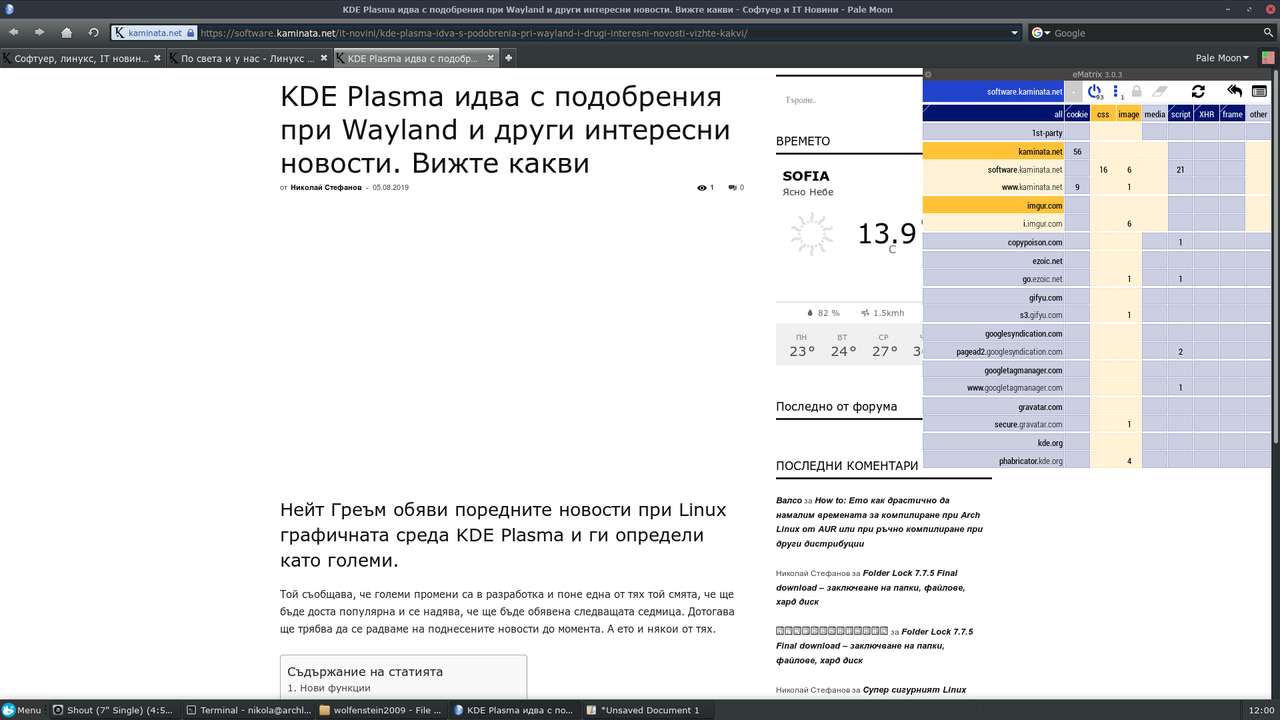Click the eMatrix padlock save icon

[1137, 91]
